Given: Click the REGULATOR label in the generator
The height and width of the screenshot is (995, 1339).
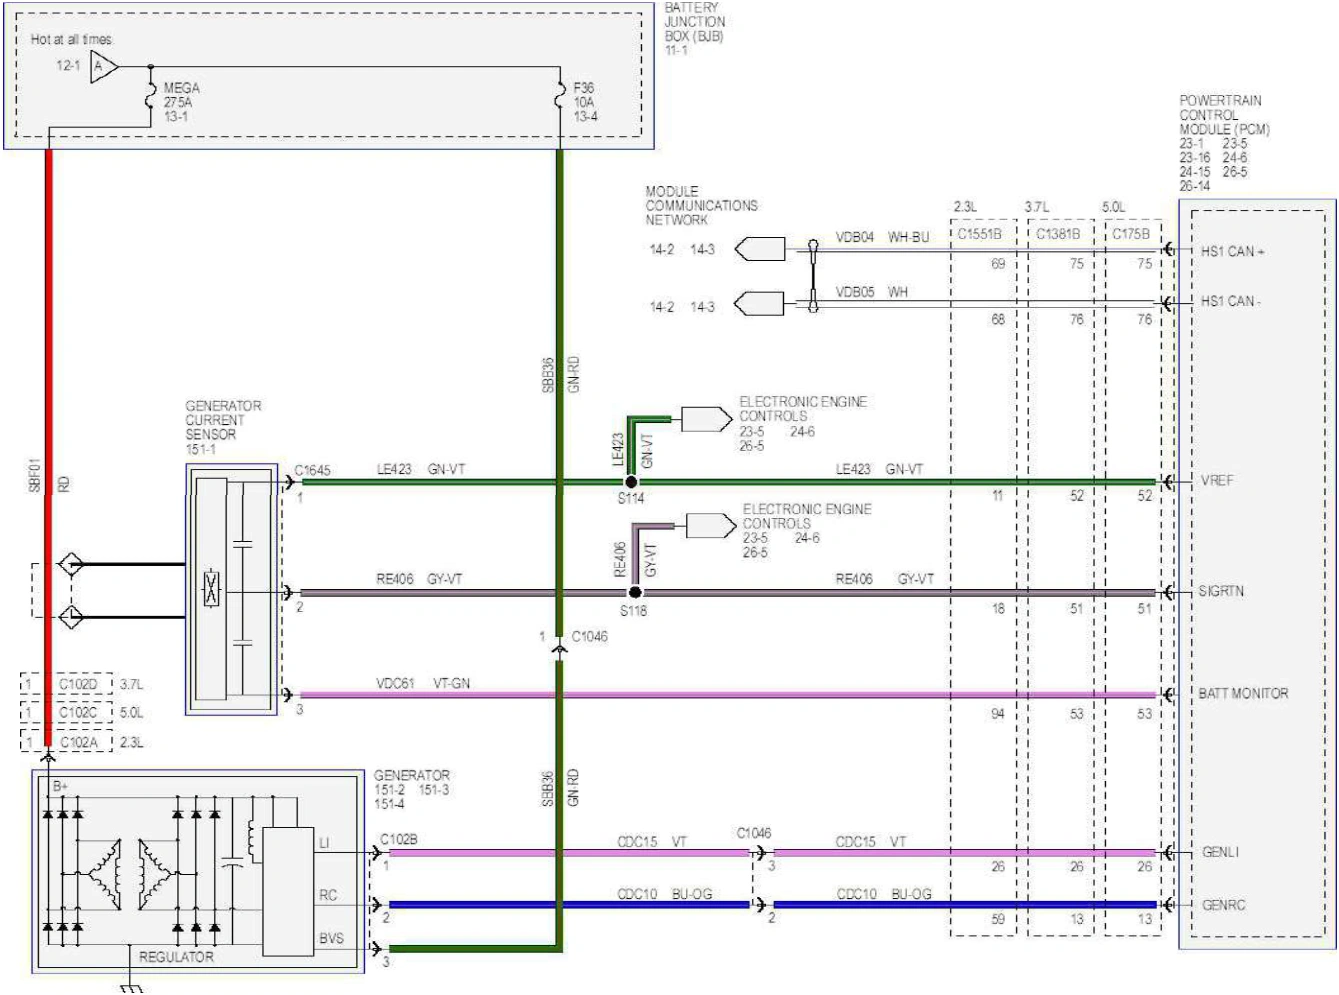Looking at the screenshot, I should click(176, 957).
